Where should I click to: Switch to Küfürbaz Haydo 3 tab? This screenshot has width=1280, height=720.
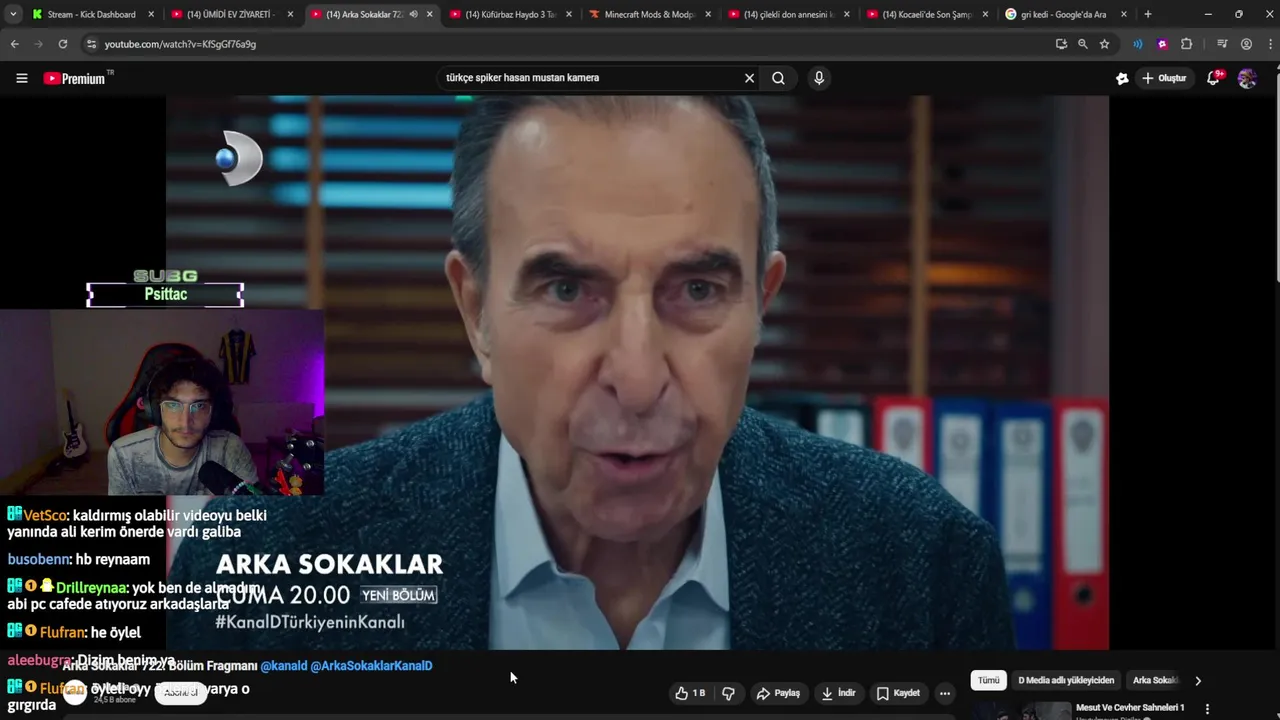(508, 14)
